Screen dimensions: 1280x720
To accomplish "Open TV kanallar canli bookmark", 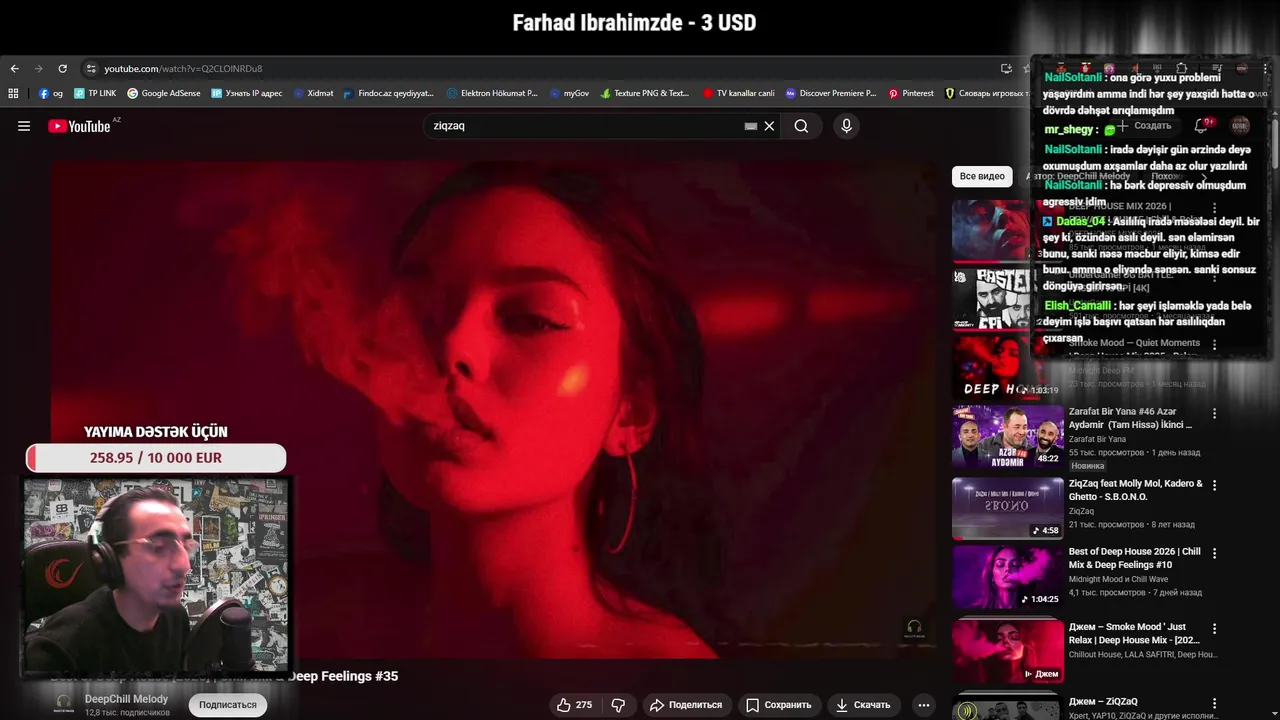I will [738, 93].
